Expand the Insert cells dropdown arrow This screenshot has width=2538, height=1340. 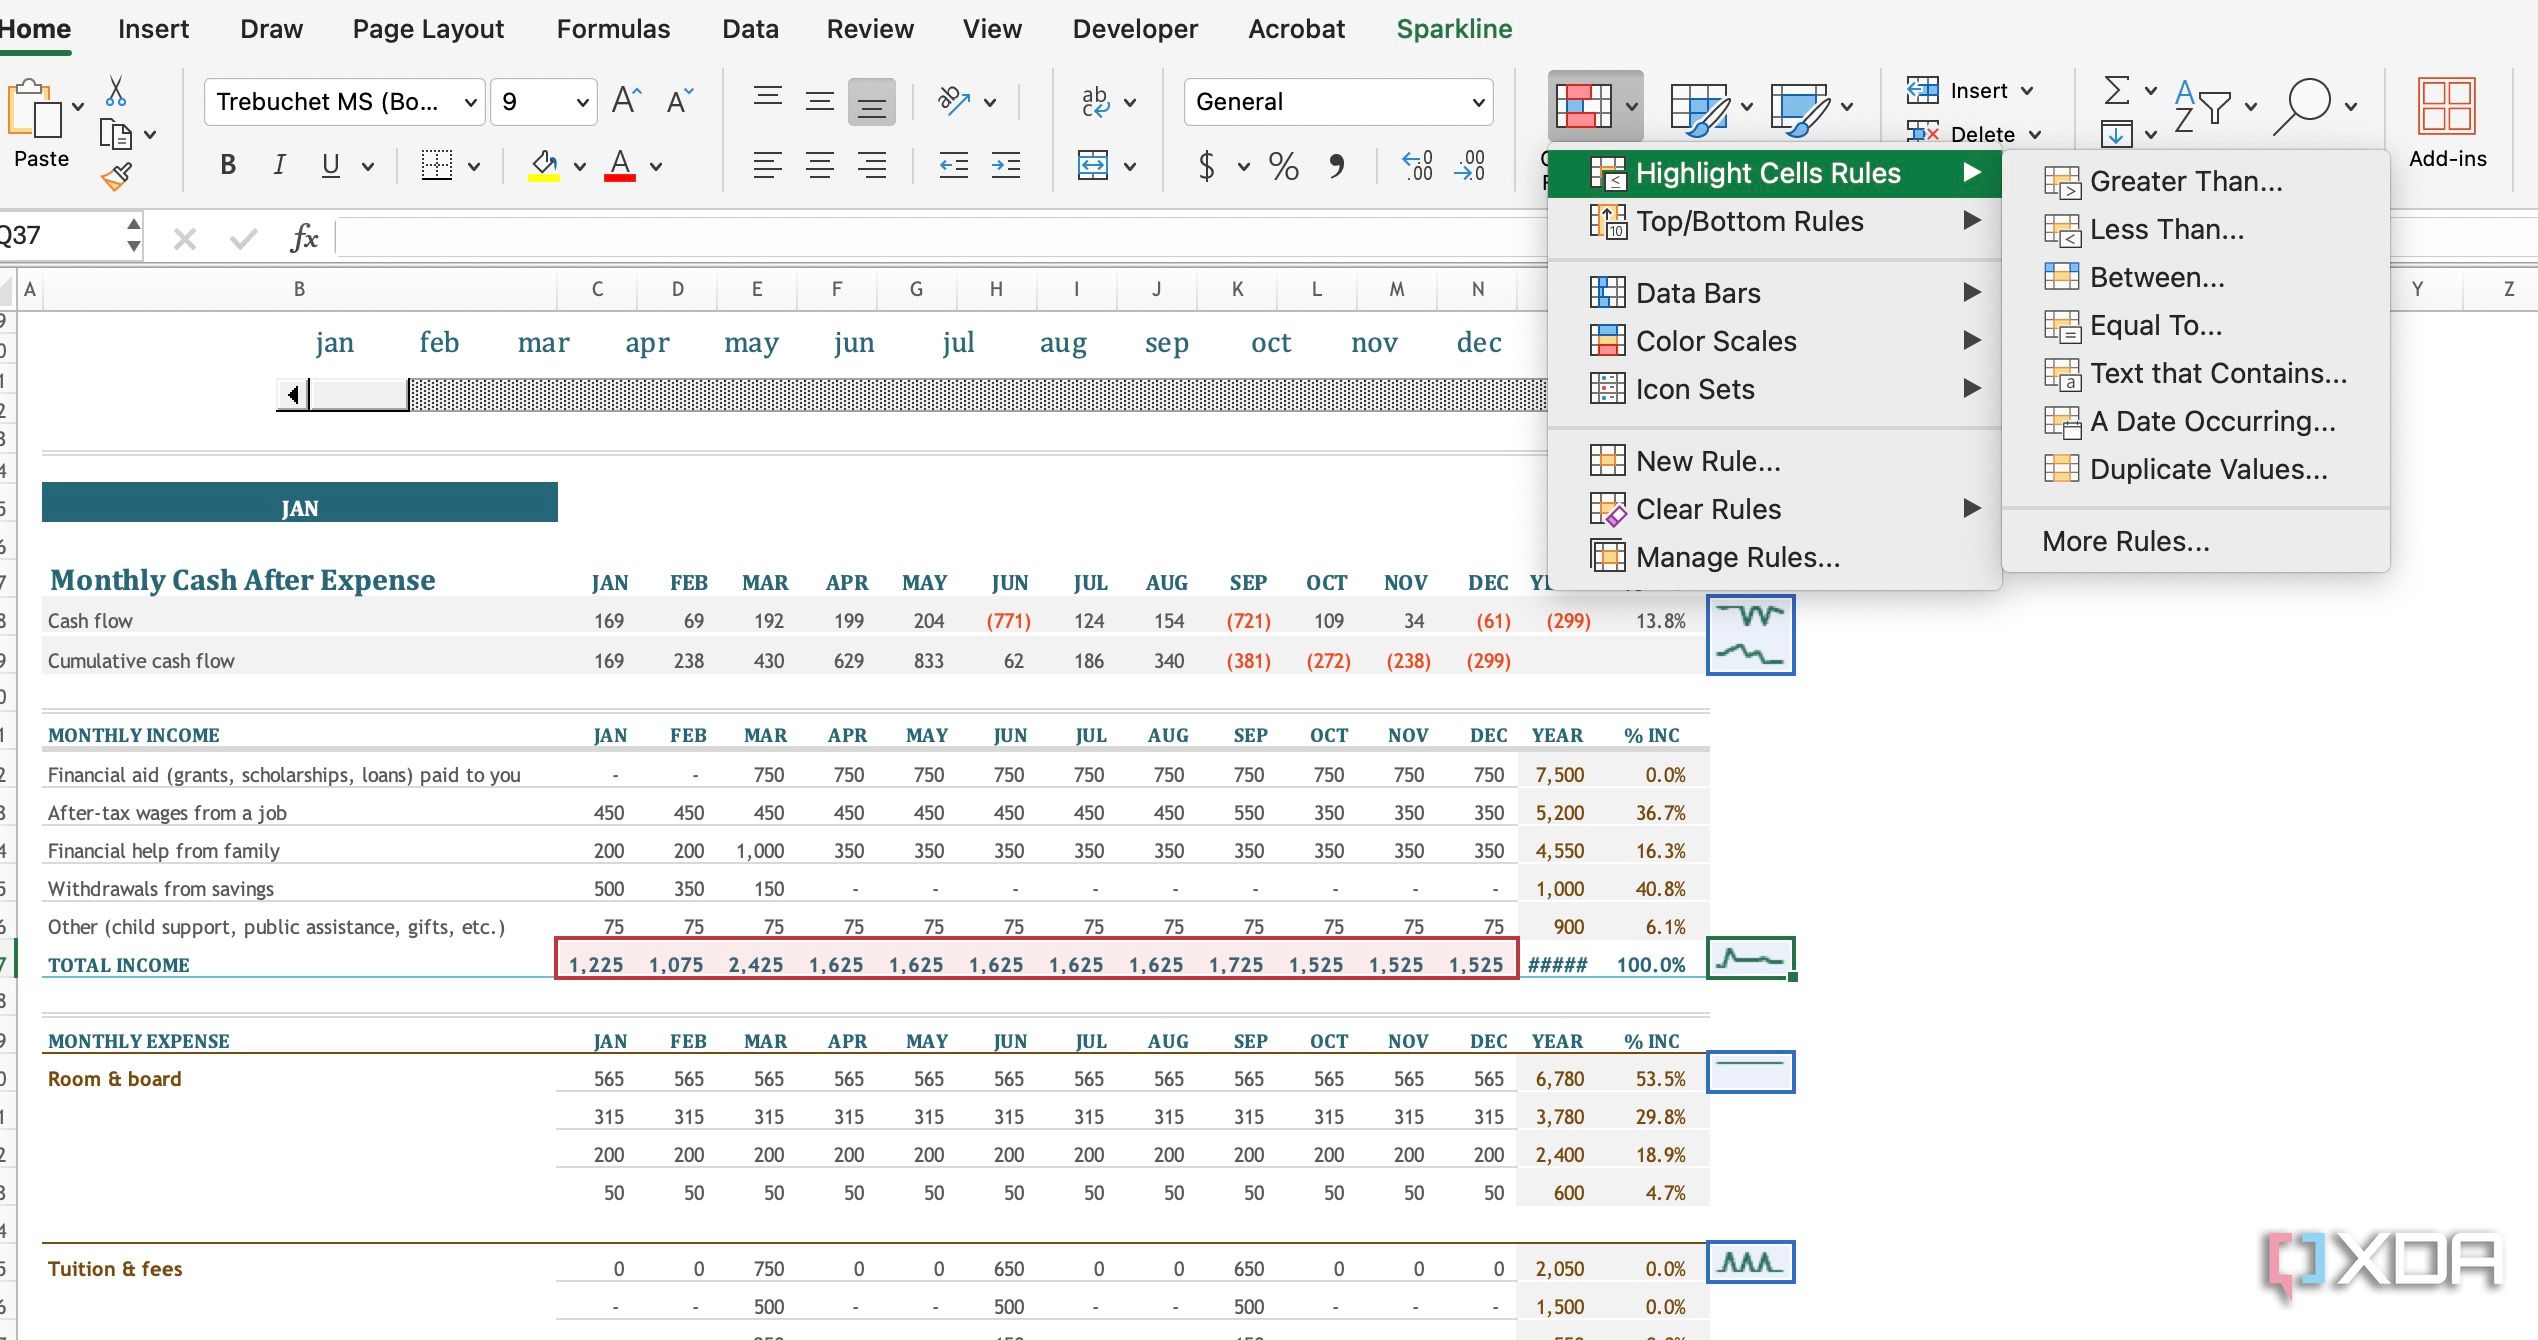click(x=2027, y=91)
